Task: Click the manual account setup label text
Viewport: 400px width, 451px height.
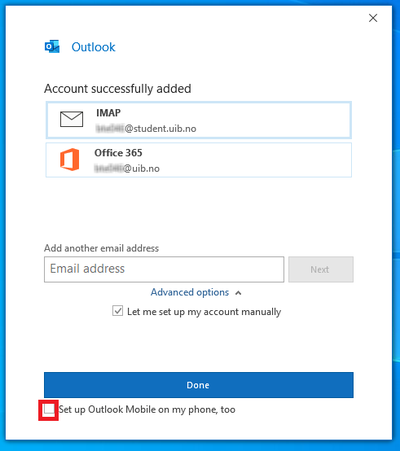Action: click(x=204, y=312)
